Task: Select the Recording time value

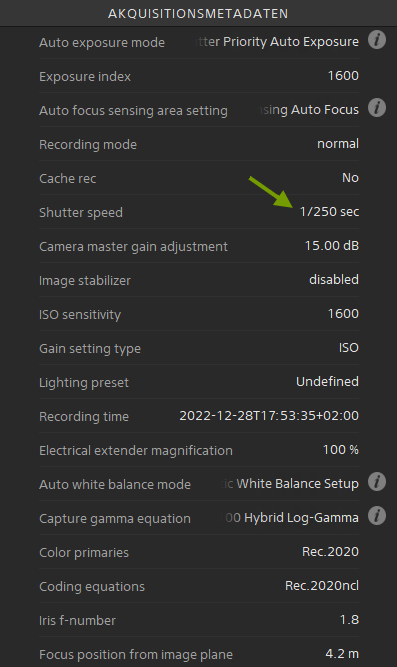Action: click(x=269, y=416)
